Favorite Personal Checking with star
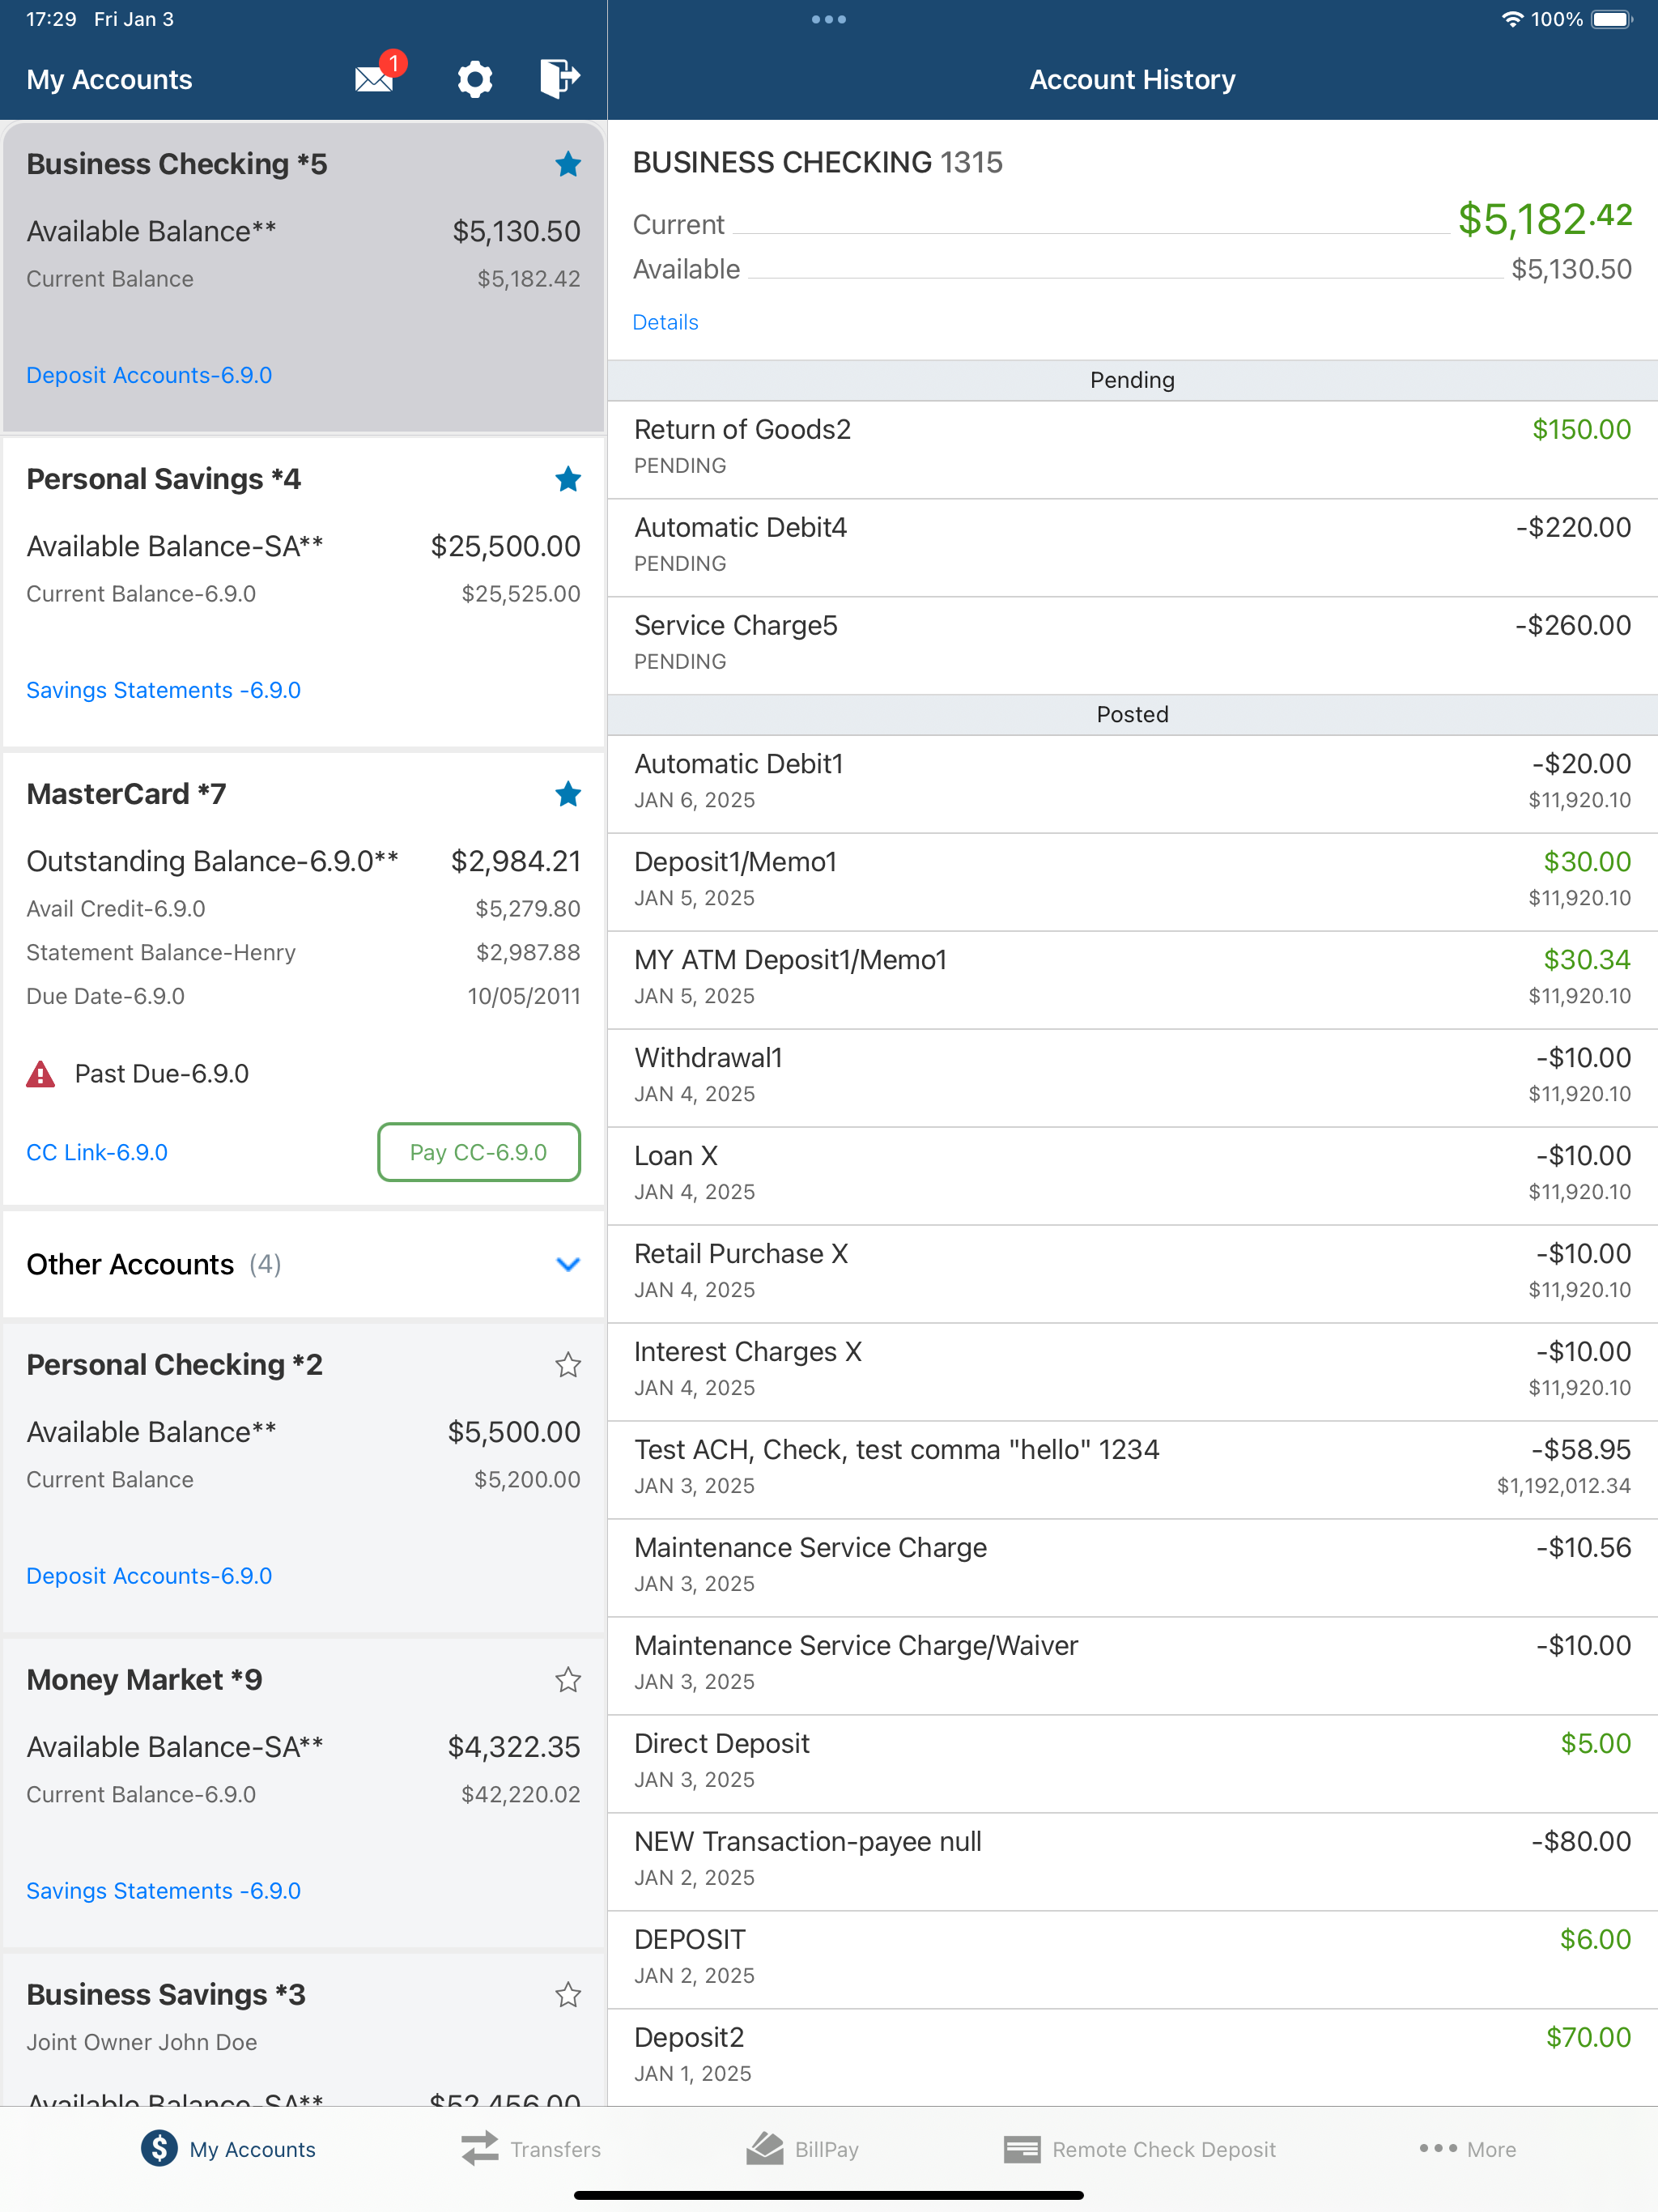This screenshot has height=2212, width=1658. coord(568,1365)
